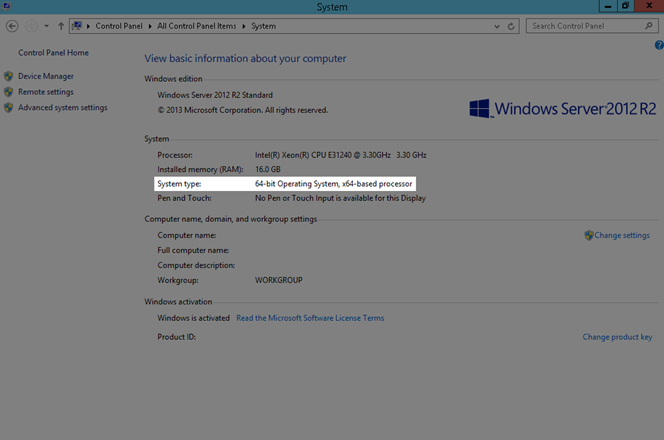Click the search magnifier icon
This screenshot has height=440, width=664.
pyautogui.click(x=649, y=26)
